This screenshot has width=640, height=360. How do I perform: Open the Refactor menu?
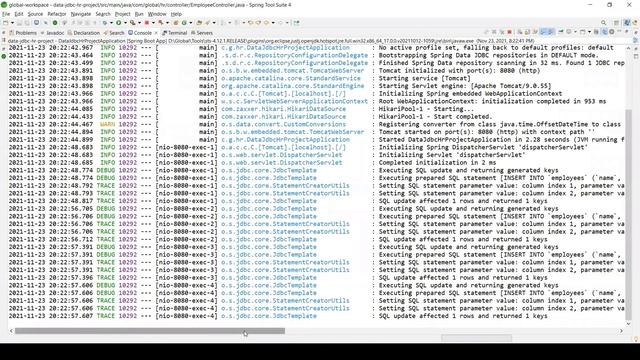point(57,14)
